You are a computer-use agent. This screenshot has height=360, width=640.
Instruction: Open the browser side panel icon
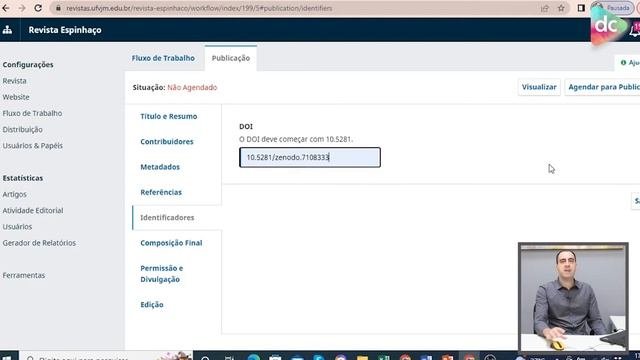tap(581, 8)
